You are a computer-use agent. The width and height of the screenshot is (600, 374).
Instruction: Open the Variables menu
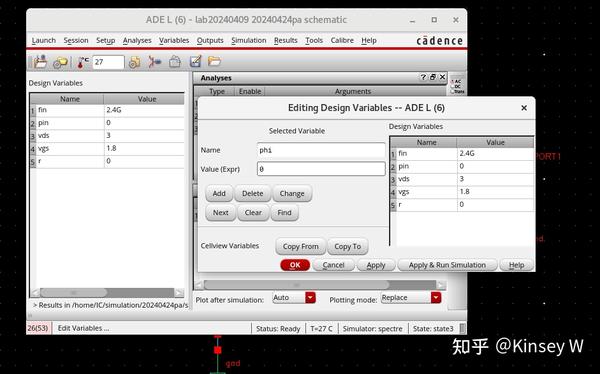[x=174, y=40]
